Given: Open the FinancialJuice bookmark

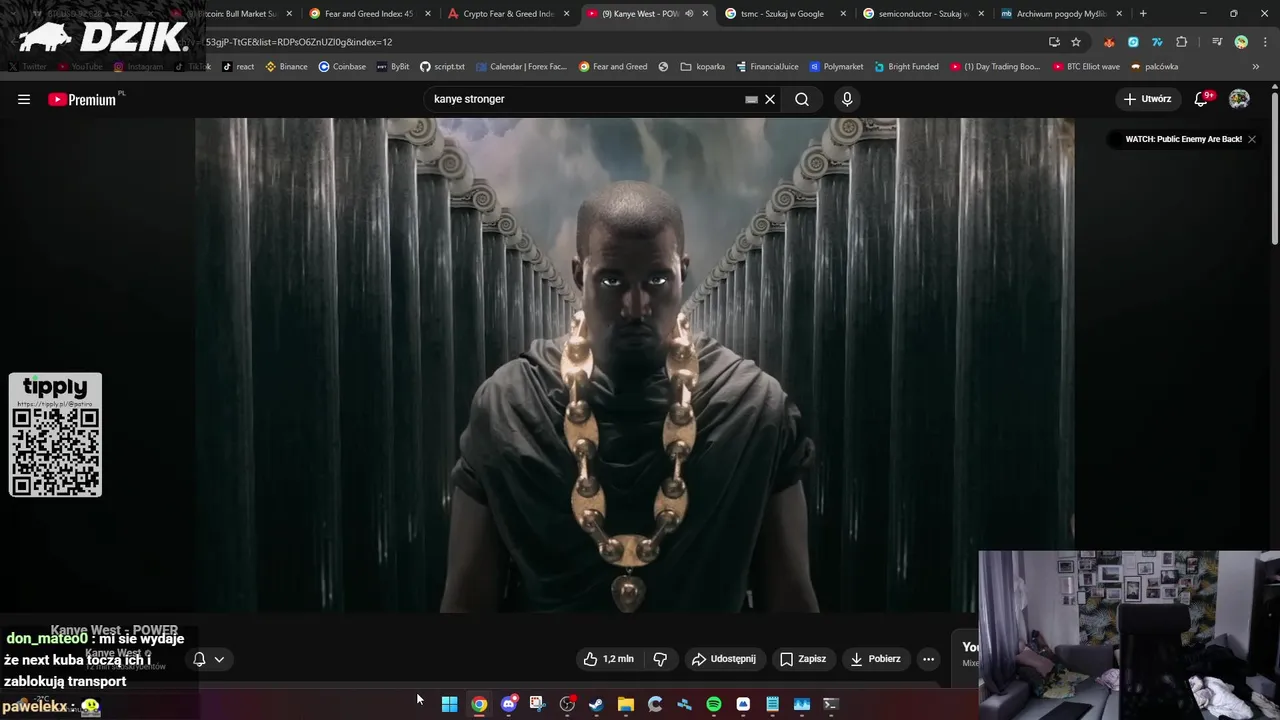Looking at the screenshot, I should click(767, 67).
